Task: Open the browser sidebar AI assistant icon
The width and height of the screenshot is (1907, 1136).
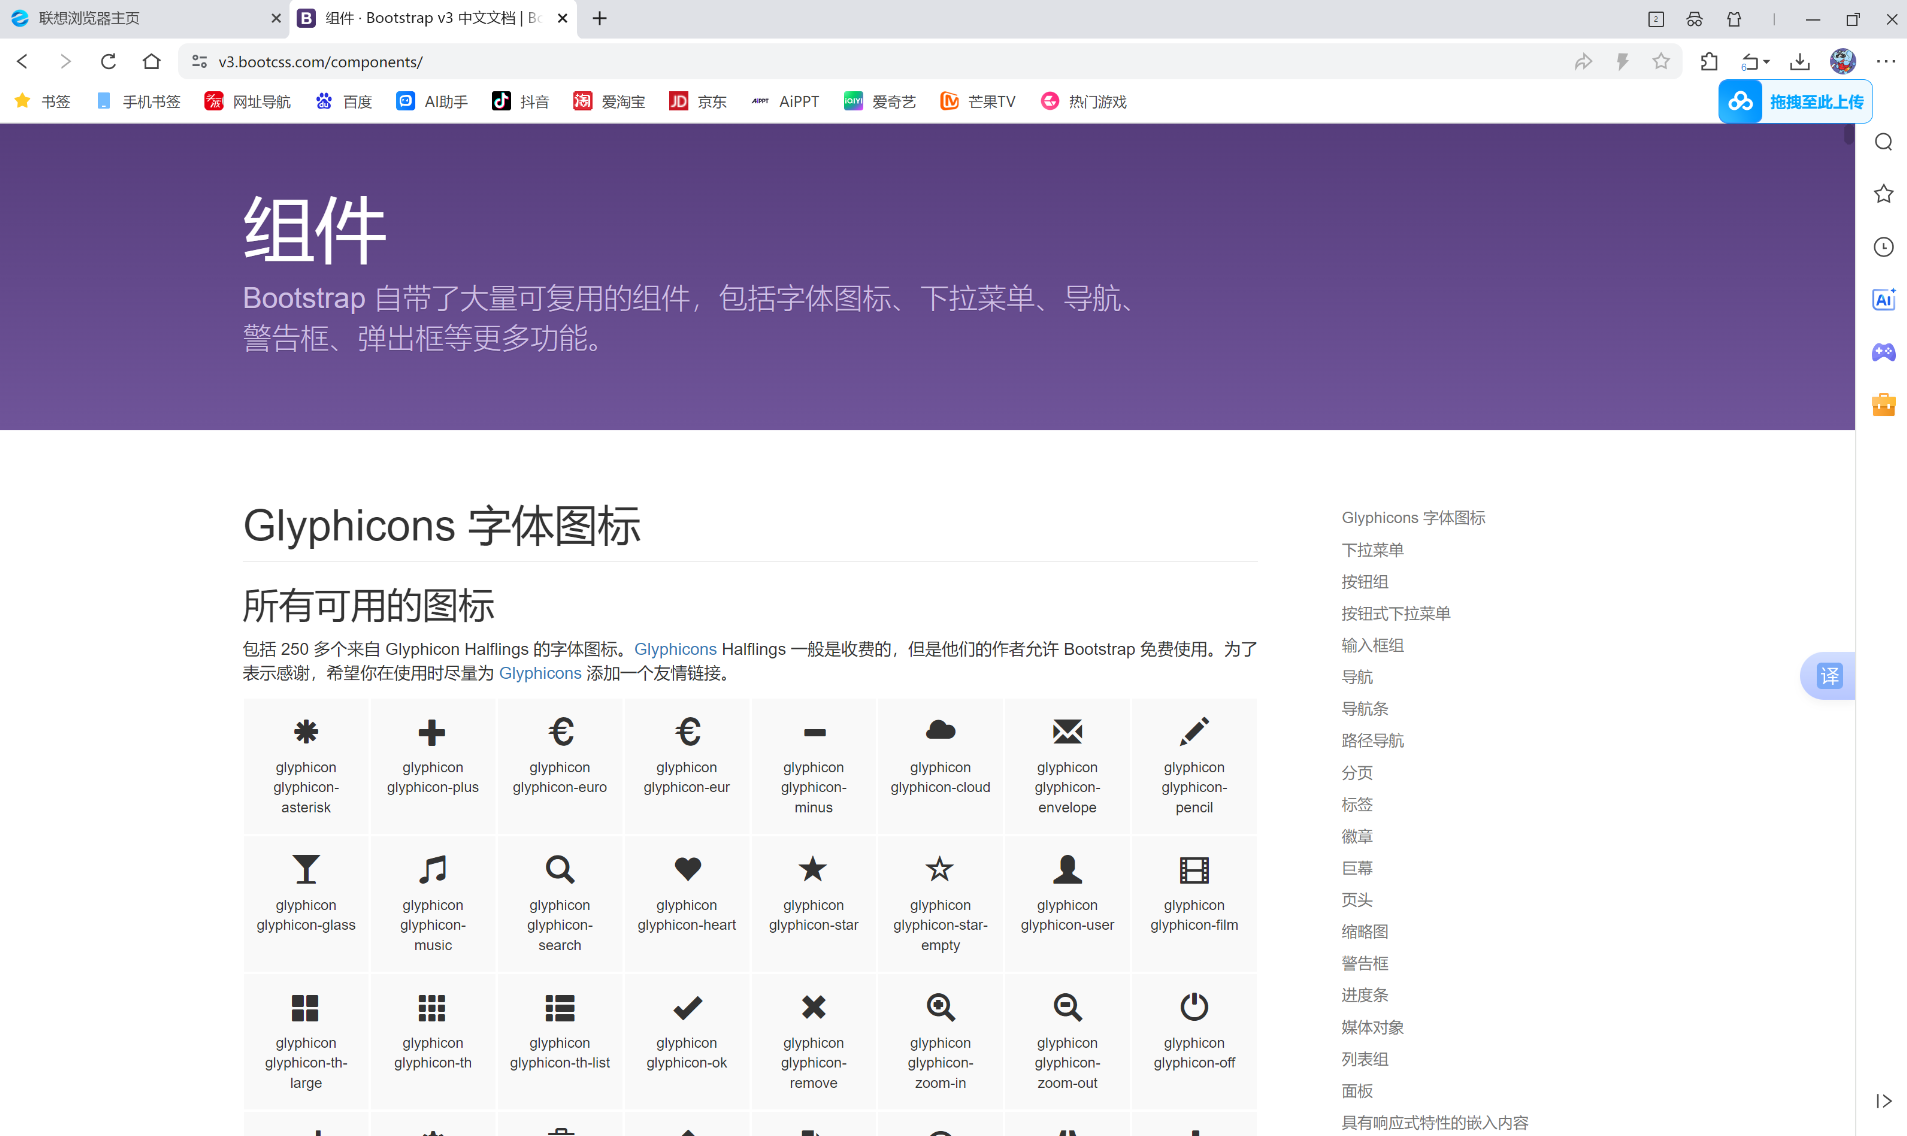Action: click(x=1884, y=299)
